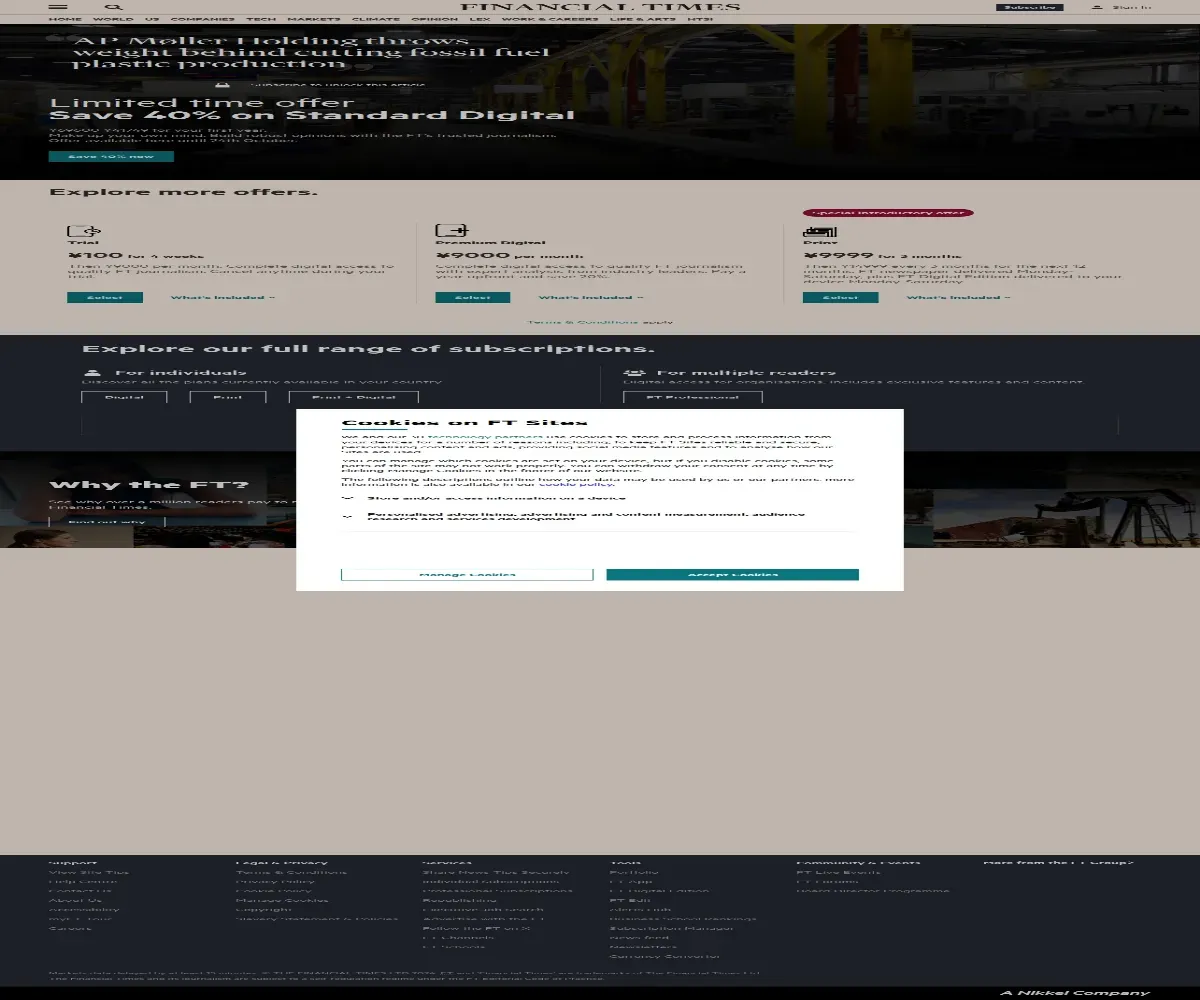Open the LEX nav item
1200x1000 pixels.
tap(480, 19)
